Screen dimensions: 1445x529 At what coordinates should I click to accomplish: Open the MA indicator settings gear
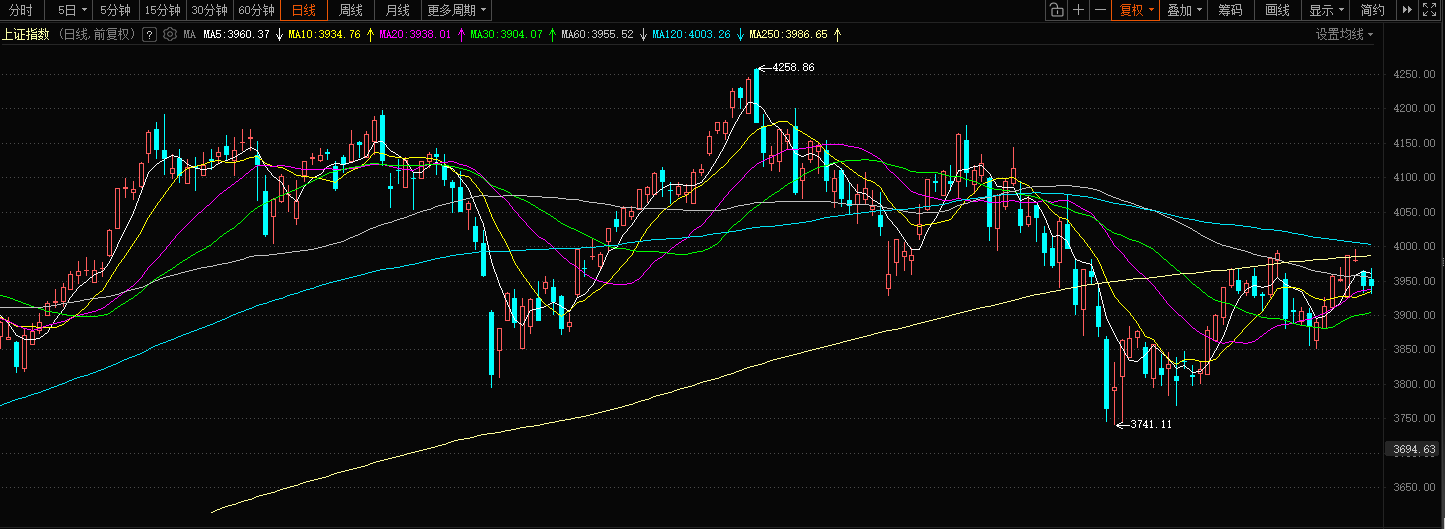(170, 34)
